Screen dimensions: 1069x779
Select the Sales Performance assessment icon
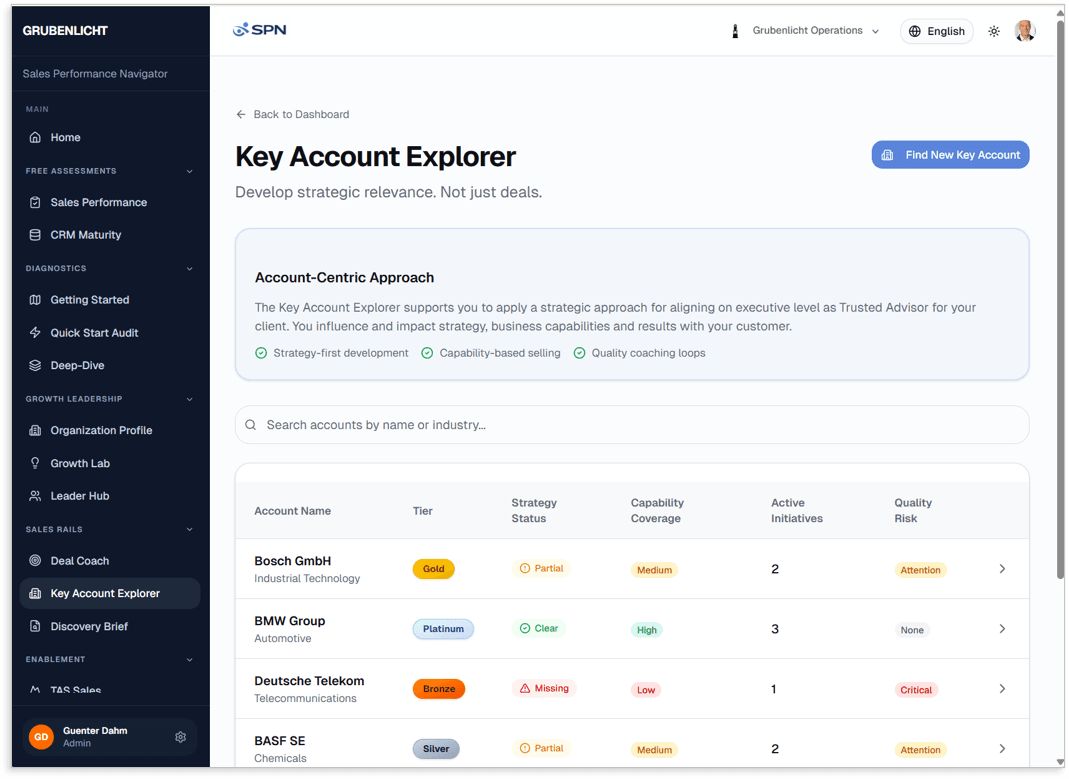click(34, 202)
